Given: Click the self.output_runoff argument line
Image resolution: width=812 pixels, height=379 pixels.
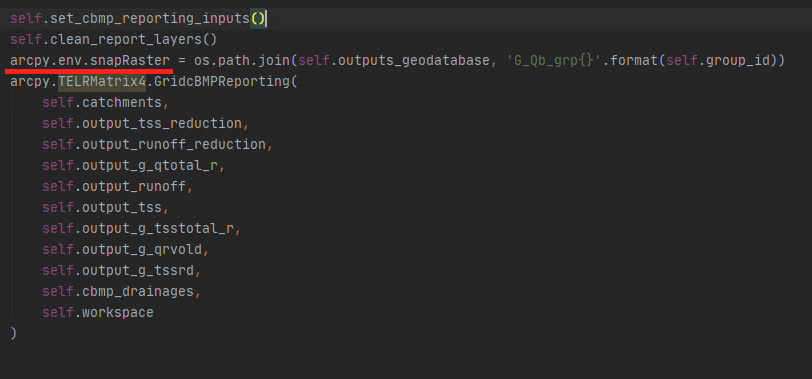Looking at the screenshot, I should [114, 186].
